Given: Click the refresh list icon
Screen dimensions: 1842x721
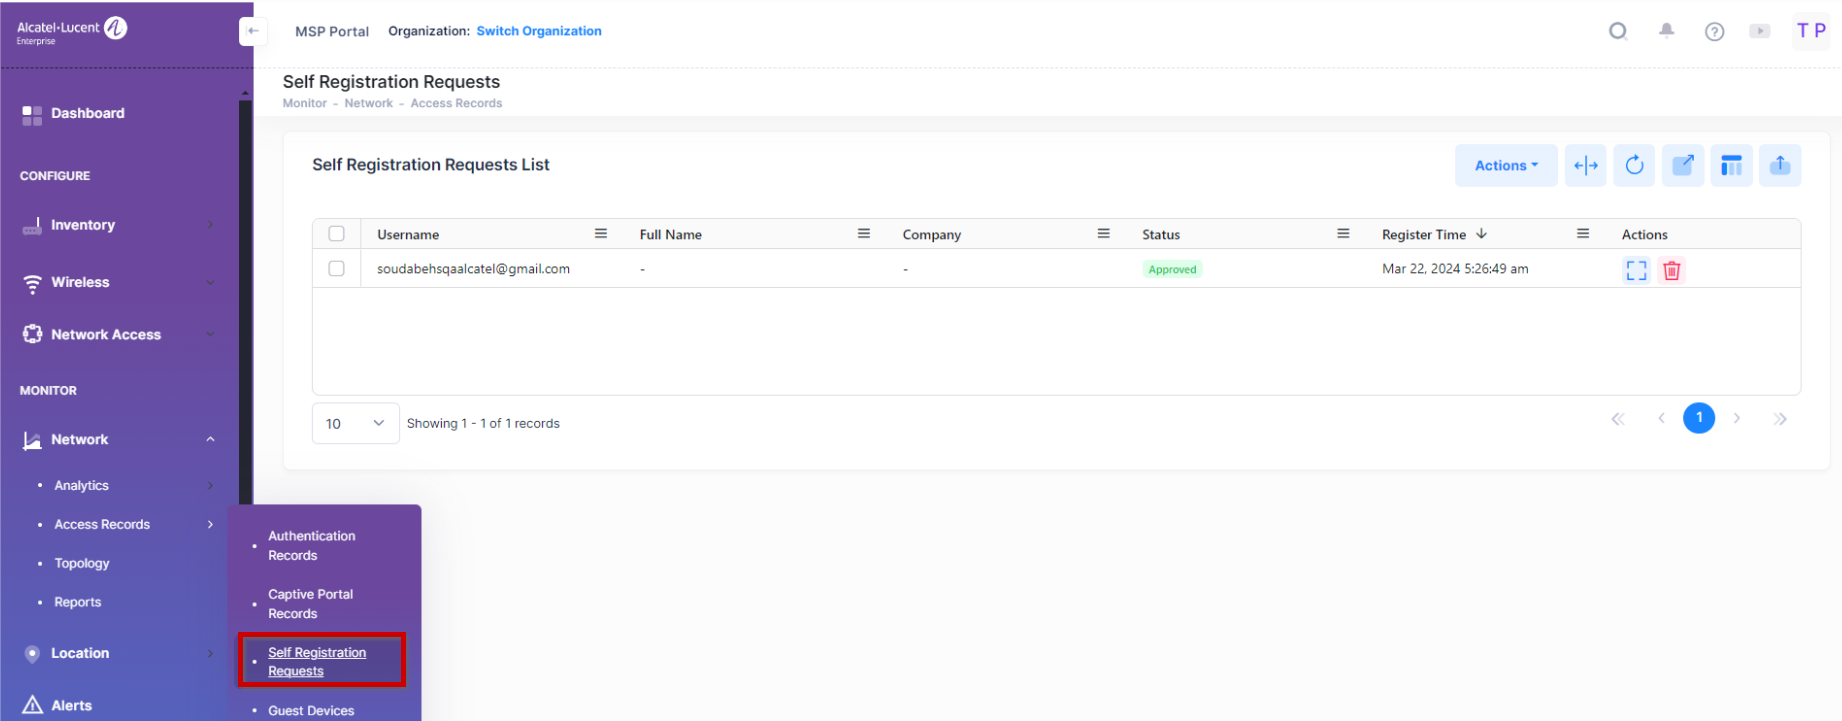Looking at the screenshot, I should click(1634, 166).
